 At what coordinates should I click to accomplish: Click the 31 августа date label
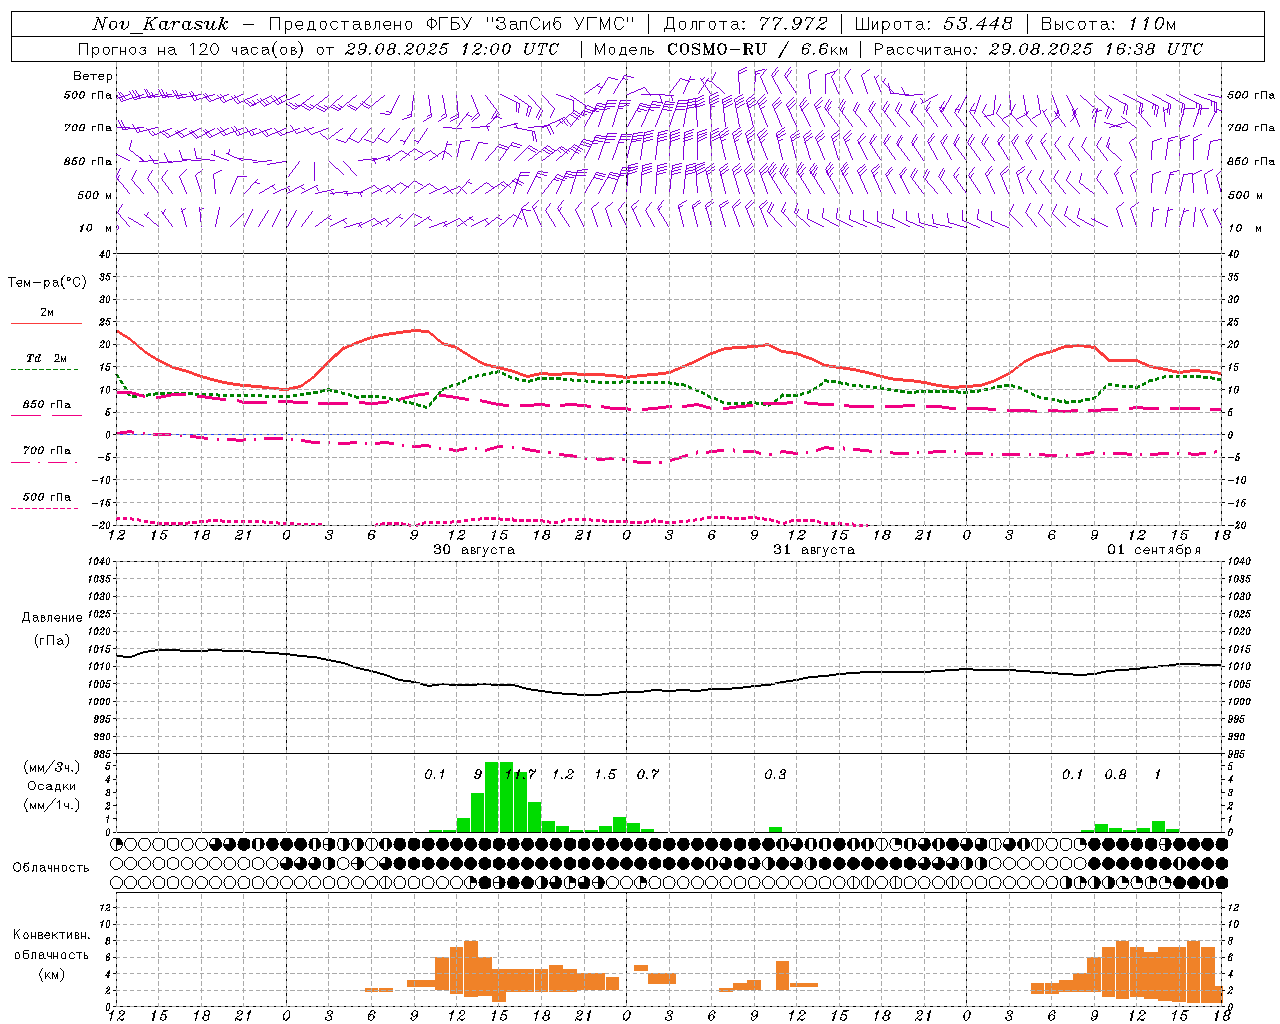pos(814,550)
